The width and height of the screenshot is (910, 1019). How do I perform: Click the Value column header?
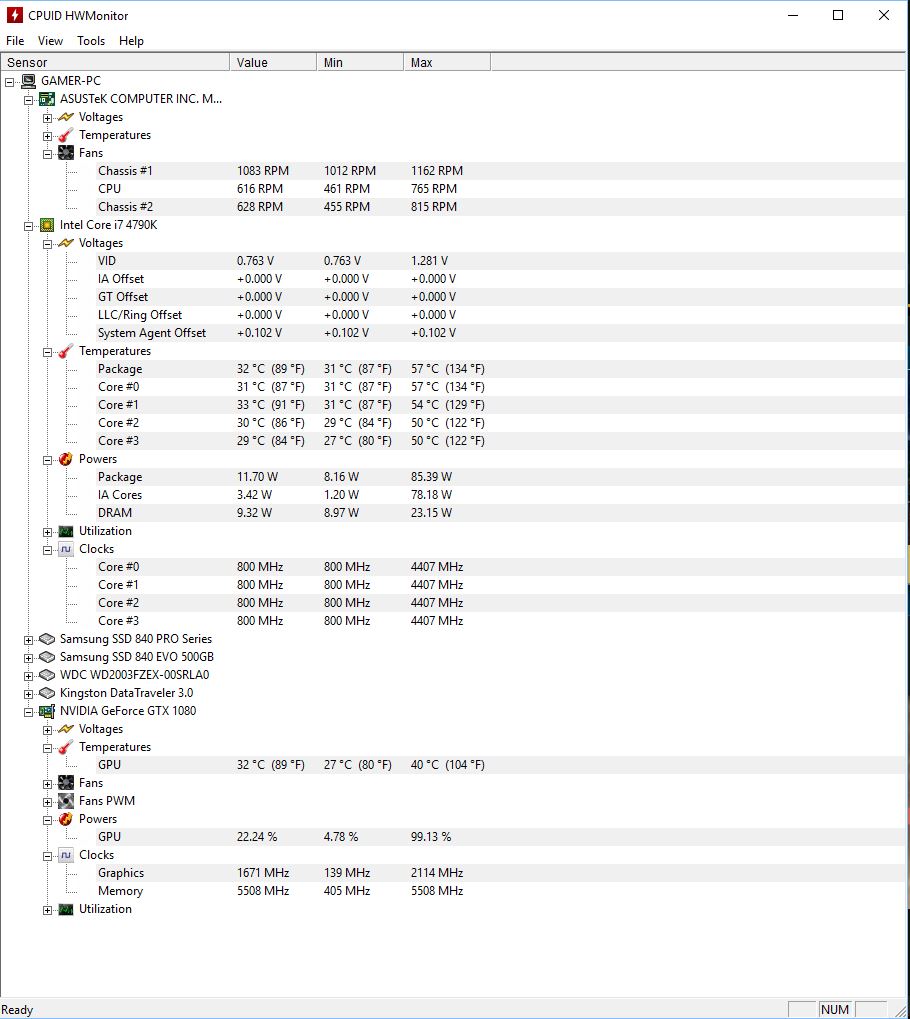pos(273,62)
